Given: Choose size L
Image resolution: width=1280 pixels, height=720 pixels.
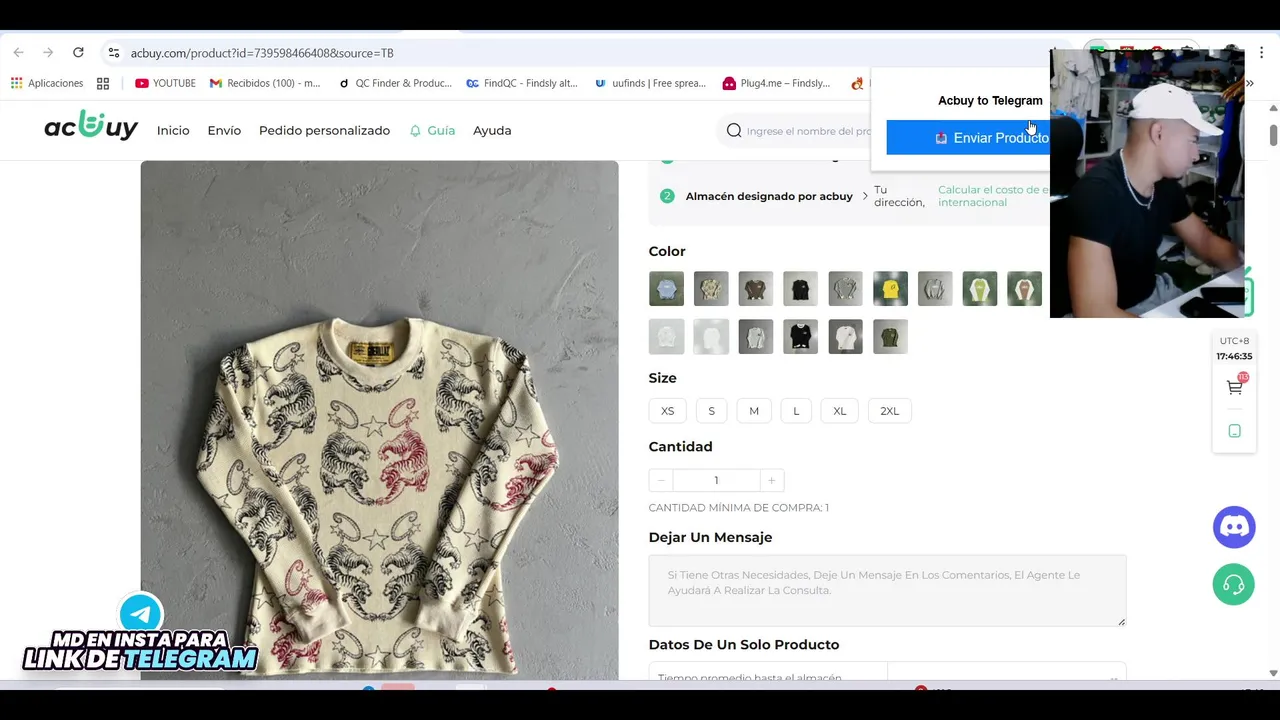Looking at the screenshot, I should [x=796, y=411].
